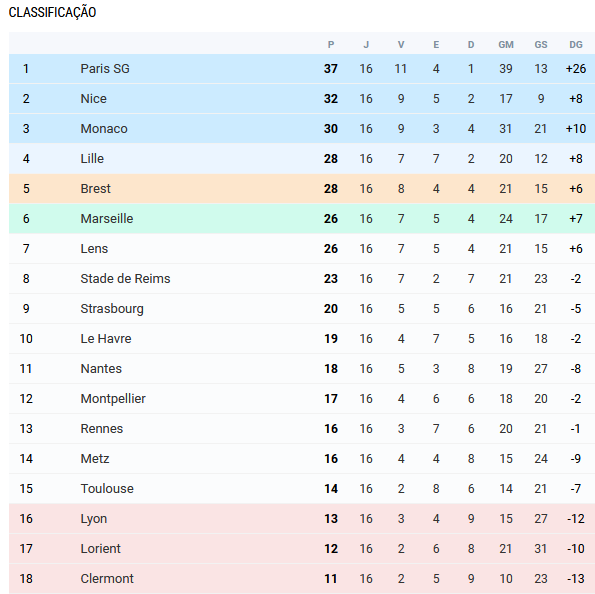Select Nantes in the table
Viewport: 595px width, 594px height.
[101, 369]
